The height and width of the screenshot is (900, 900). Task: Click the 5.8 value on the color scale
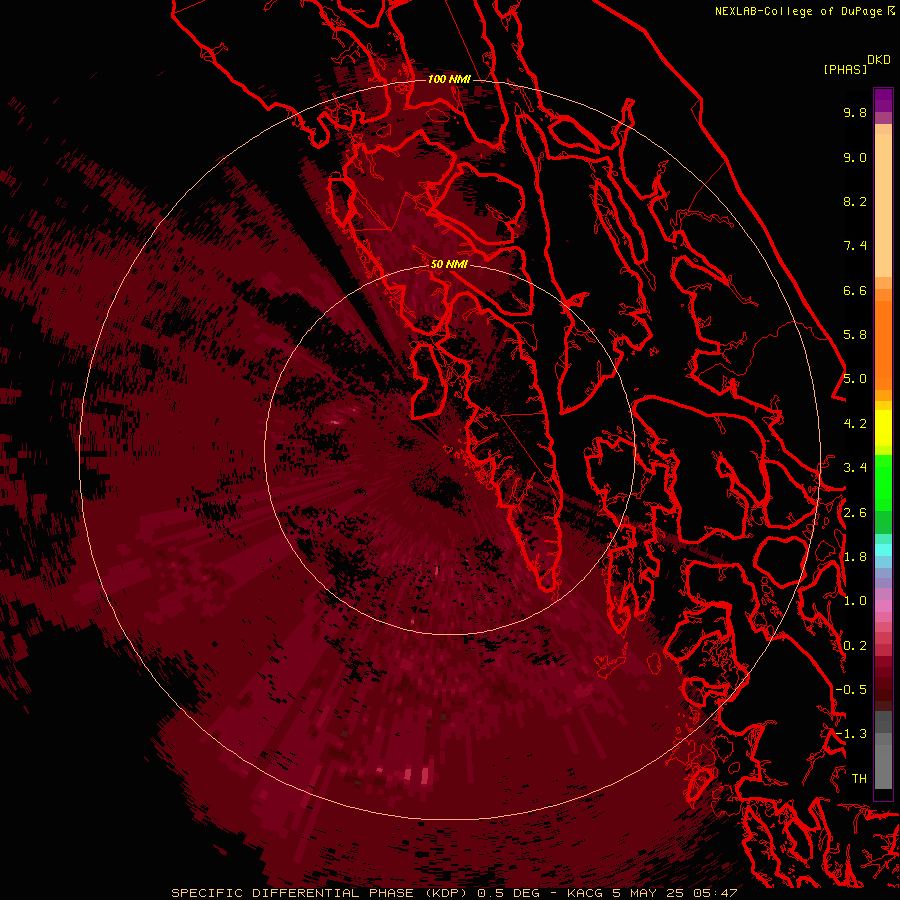[x=855, y=335]
